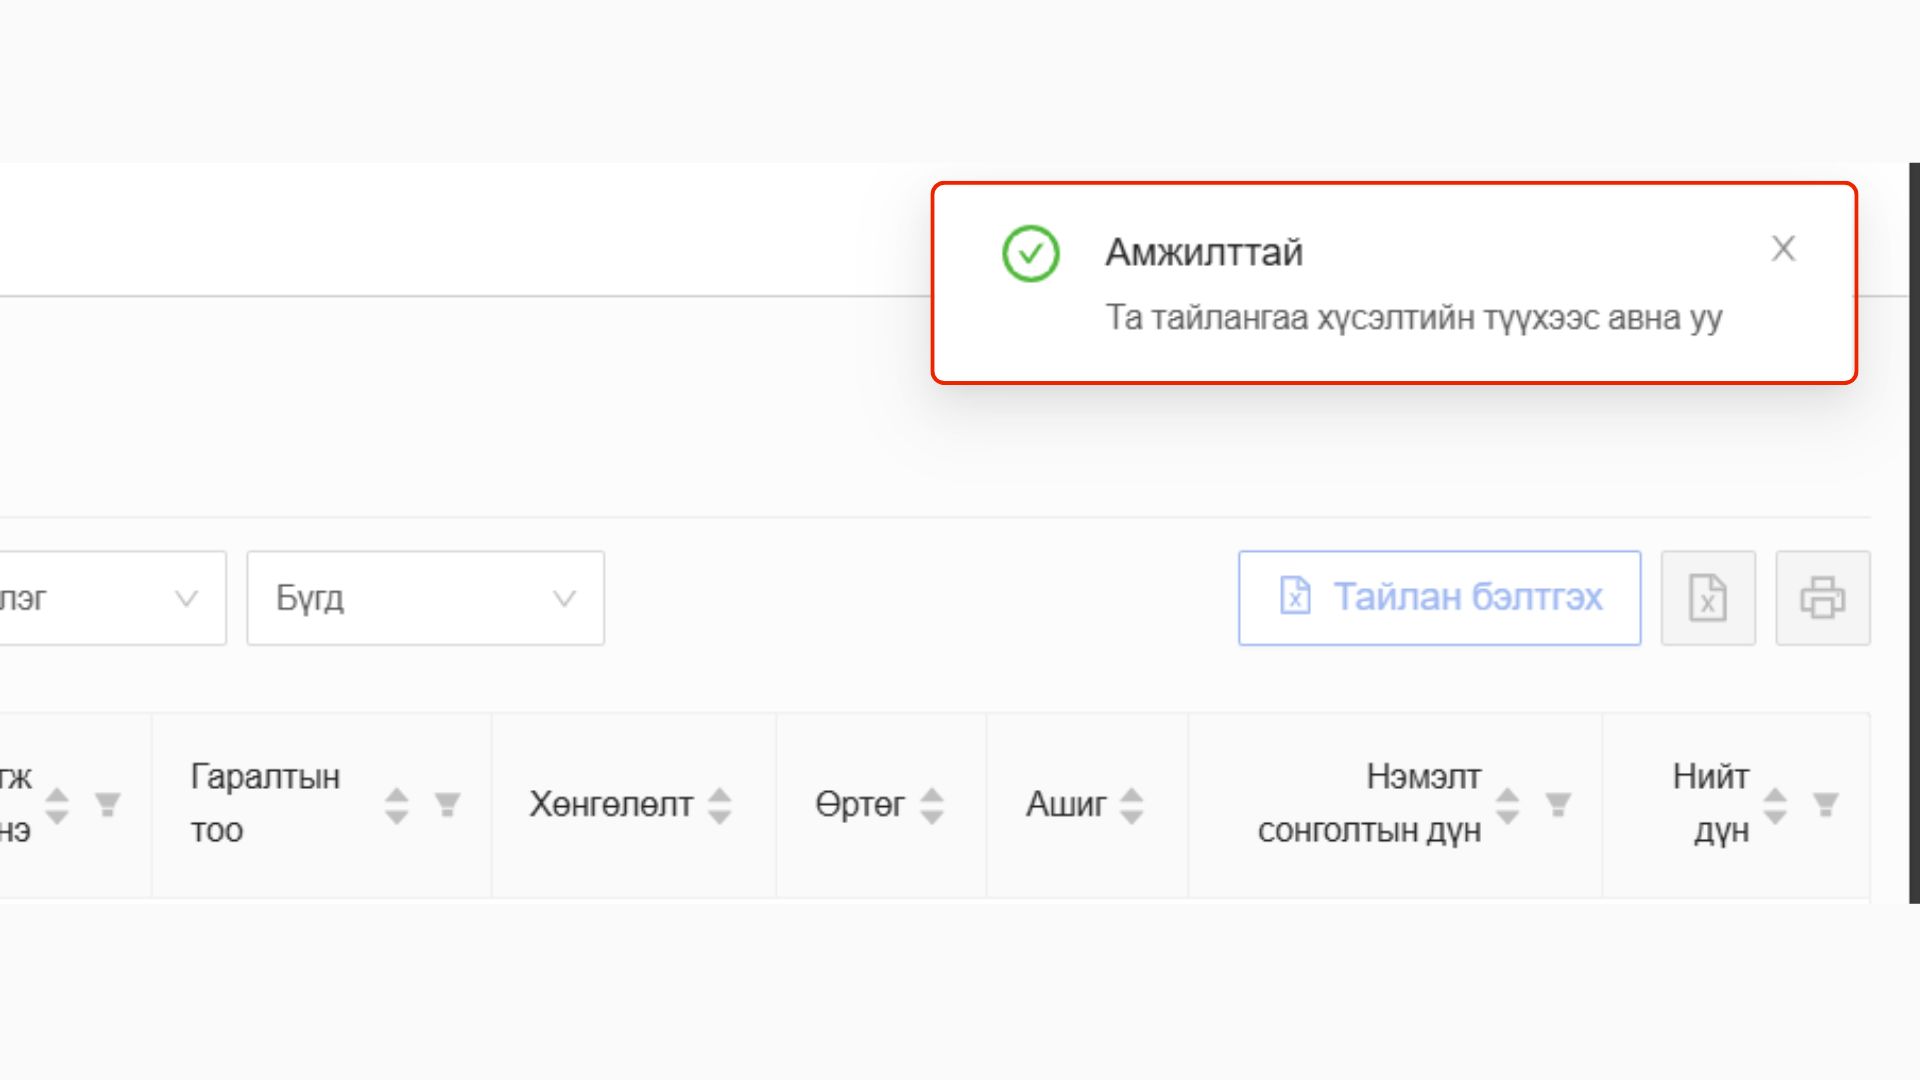
Task: Filter the Нэмэлт сонголтын дүн column
Action: click(1558, 804)
